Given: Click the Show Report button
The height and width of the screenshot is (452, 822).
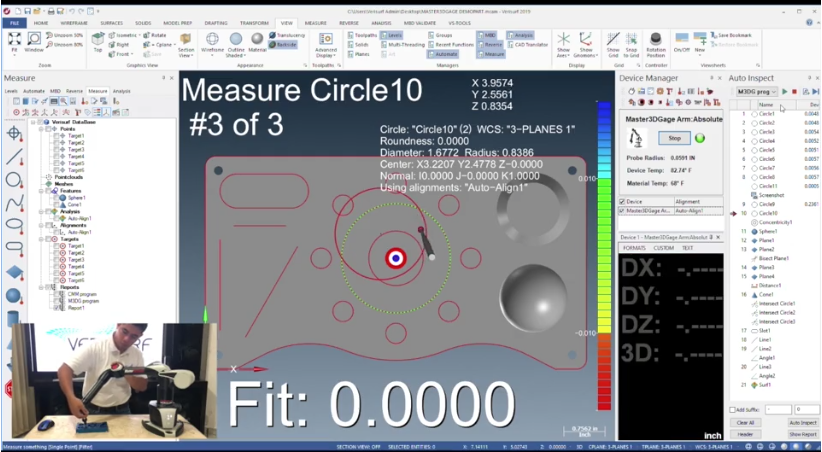Looking at the screenshot, I should tap(803, 434).
